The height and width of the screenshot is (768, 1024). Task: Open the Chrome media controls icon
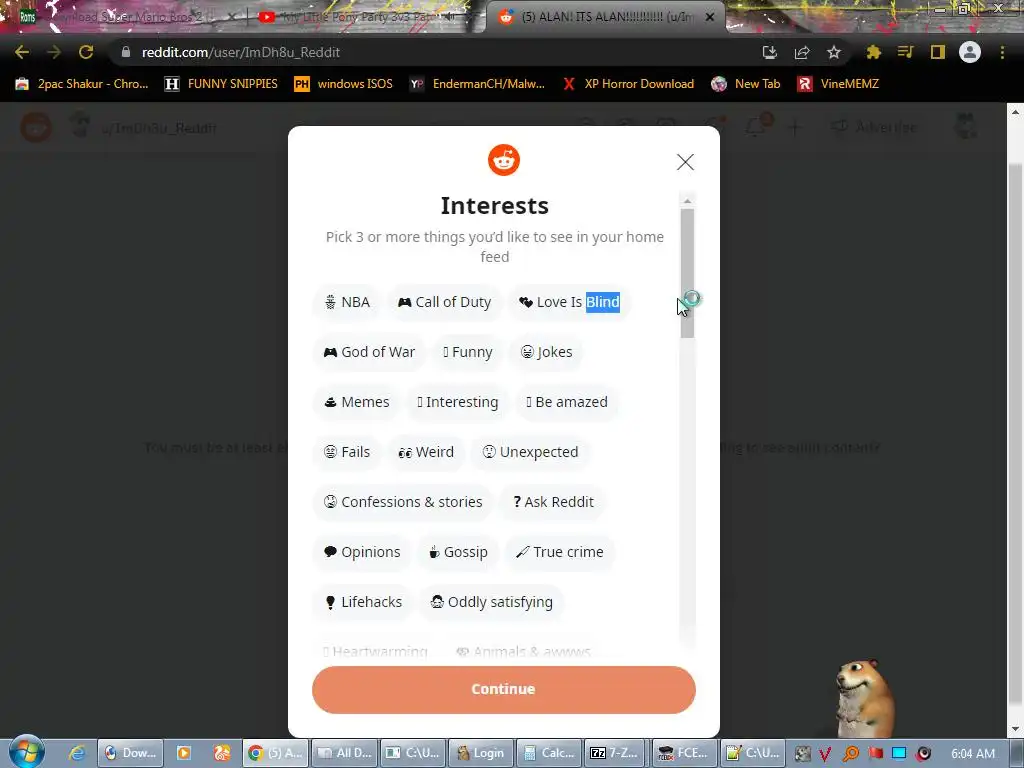pyautogui.click(x=905, y=52)
